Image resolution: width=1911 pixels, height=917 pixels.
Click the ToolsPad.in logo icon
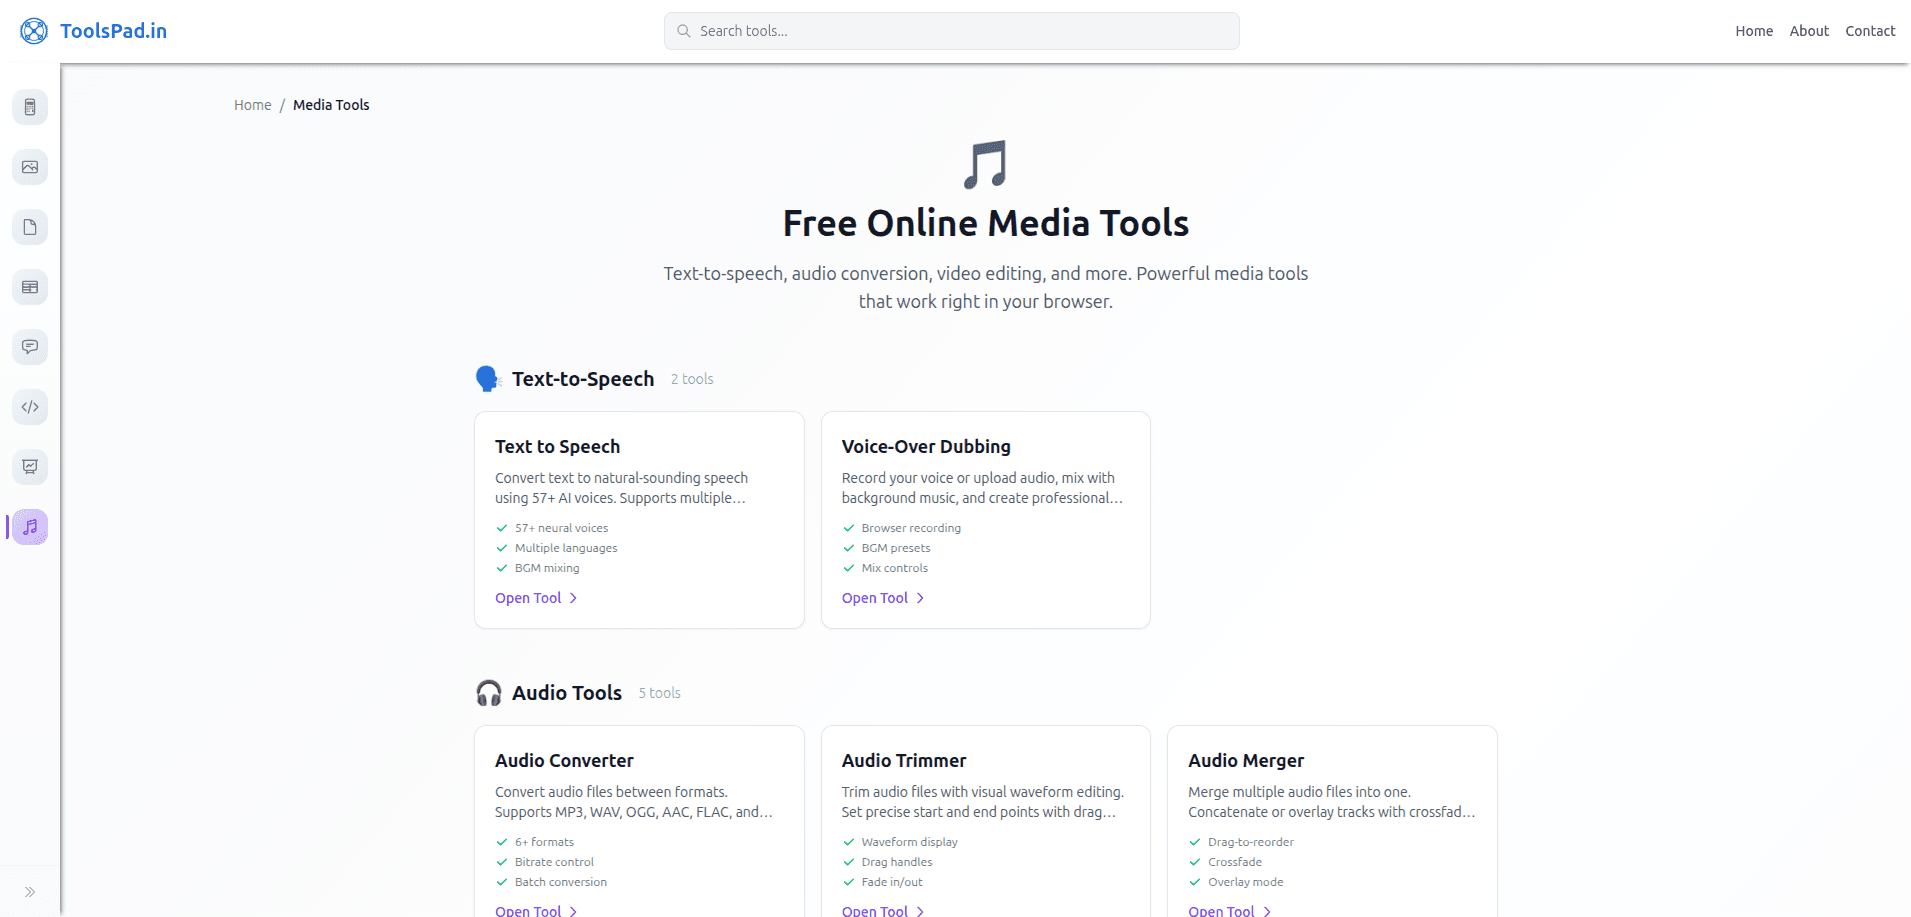point(33,30)
